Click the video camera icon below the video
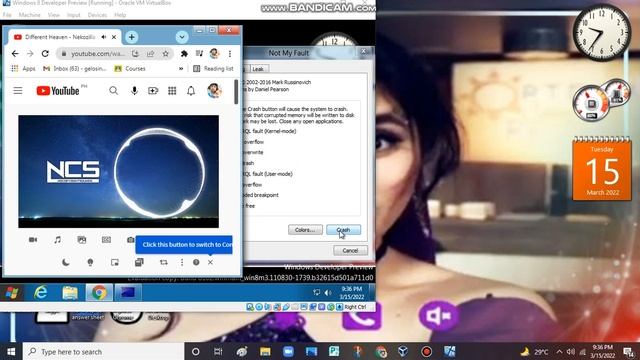Image resolution: width=640 pixels, height=360 pixels. 33,240
